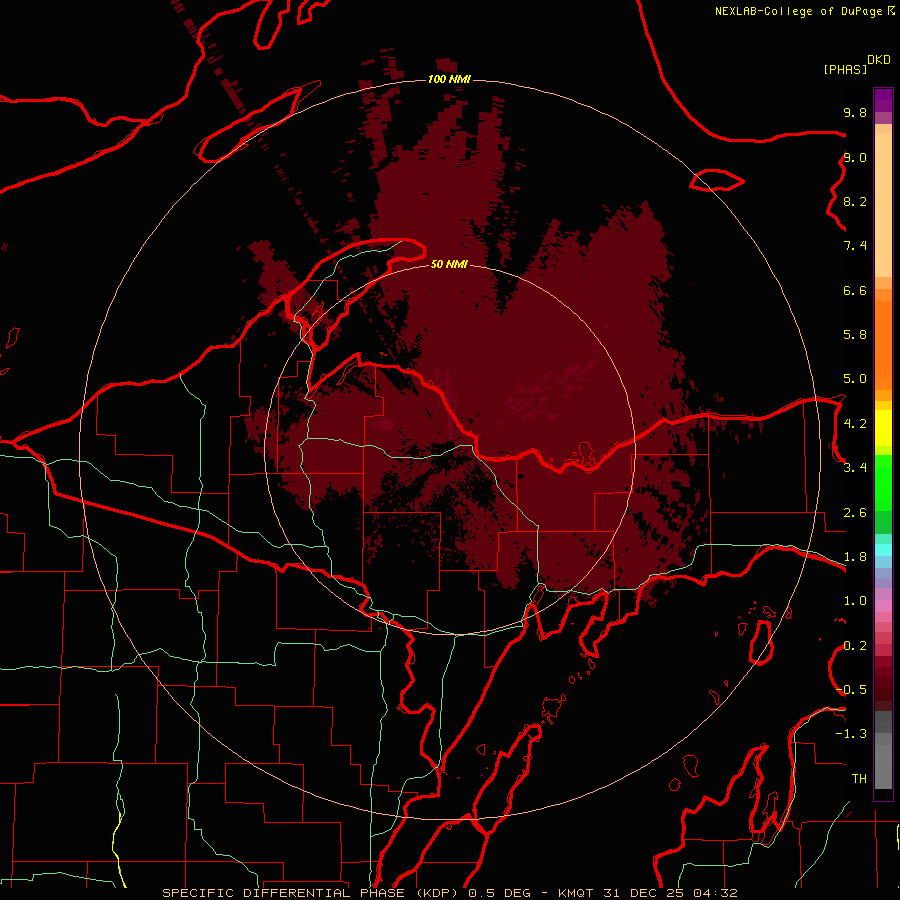Screen dimensions: 900x900
Task: Click the NEXLAB-College of DuPage credit text
Action: point(798,11)
